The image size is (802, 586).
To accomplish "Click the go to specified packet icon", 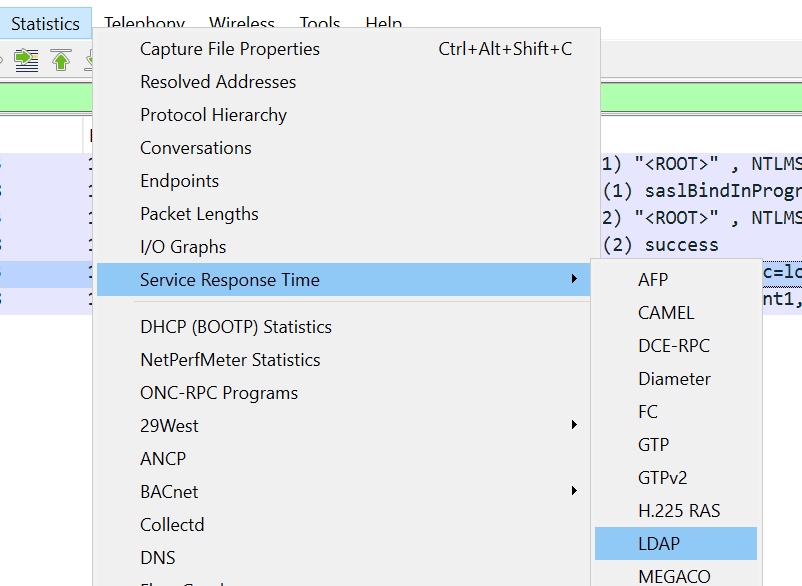I will pyautogui.click(x=26, y=60).
